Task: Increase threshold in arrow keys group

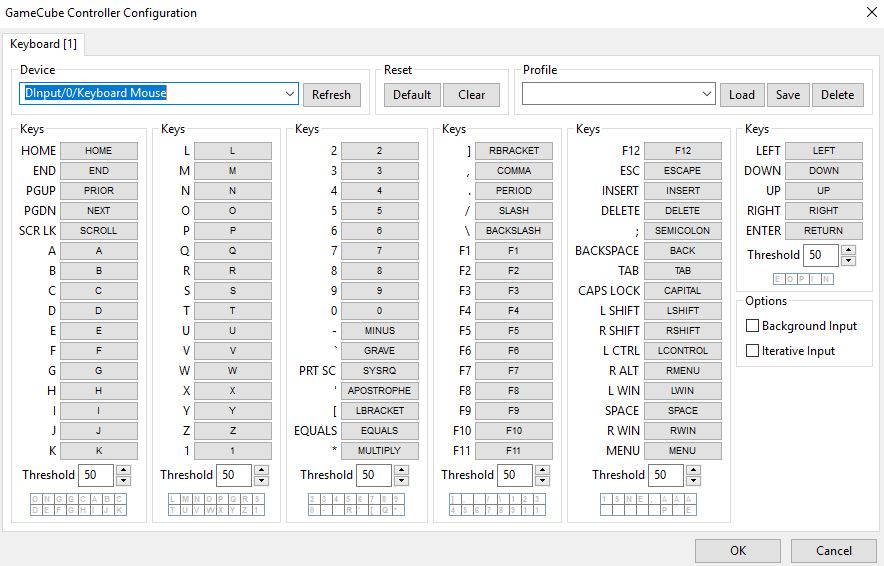Action: pos(848,250)
